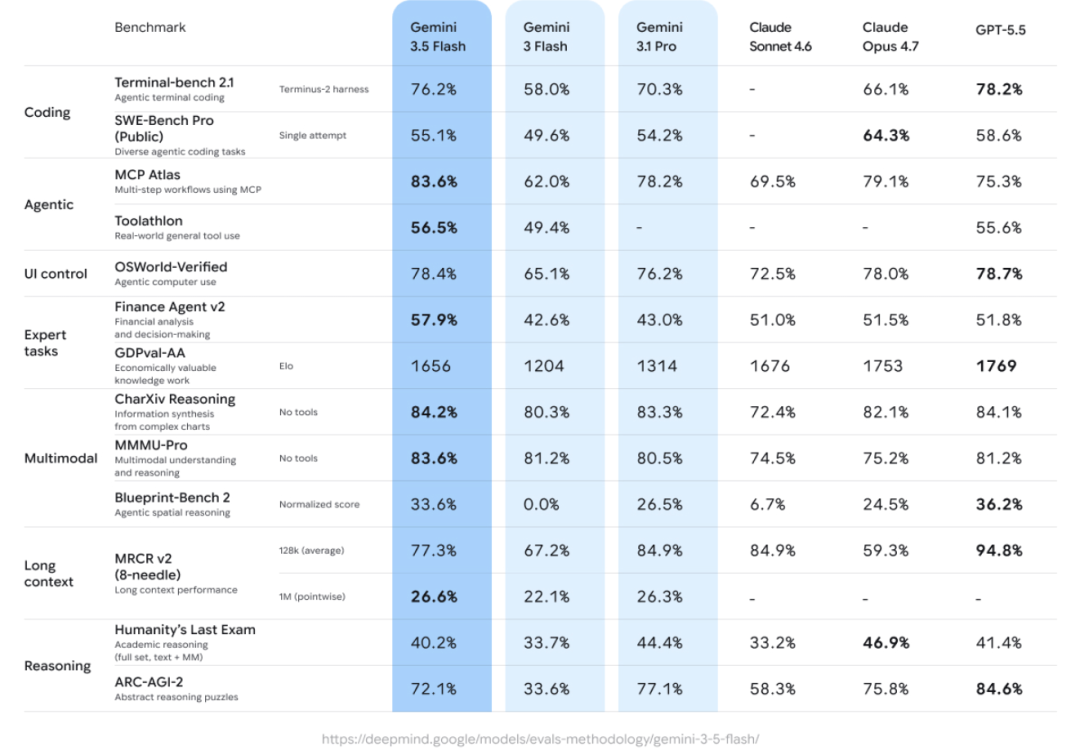Select Blueprint-Bench 2 benchmark label

click(172, 497)
